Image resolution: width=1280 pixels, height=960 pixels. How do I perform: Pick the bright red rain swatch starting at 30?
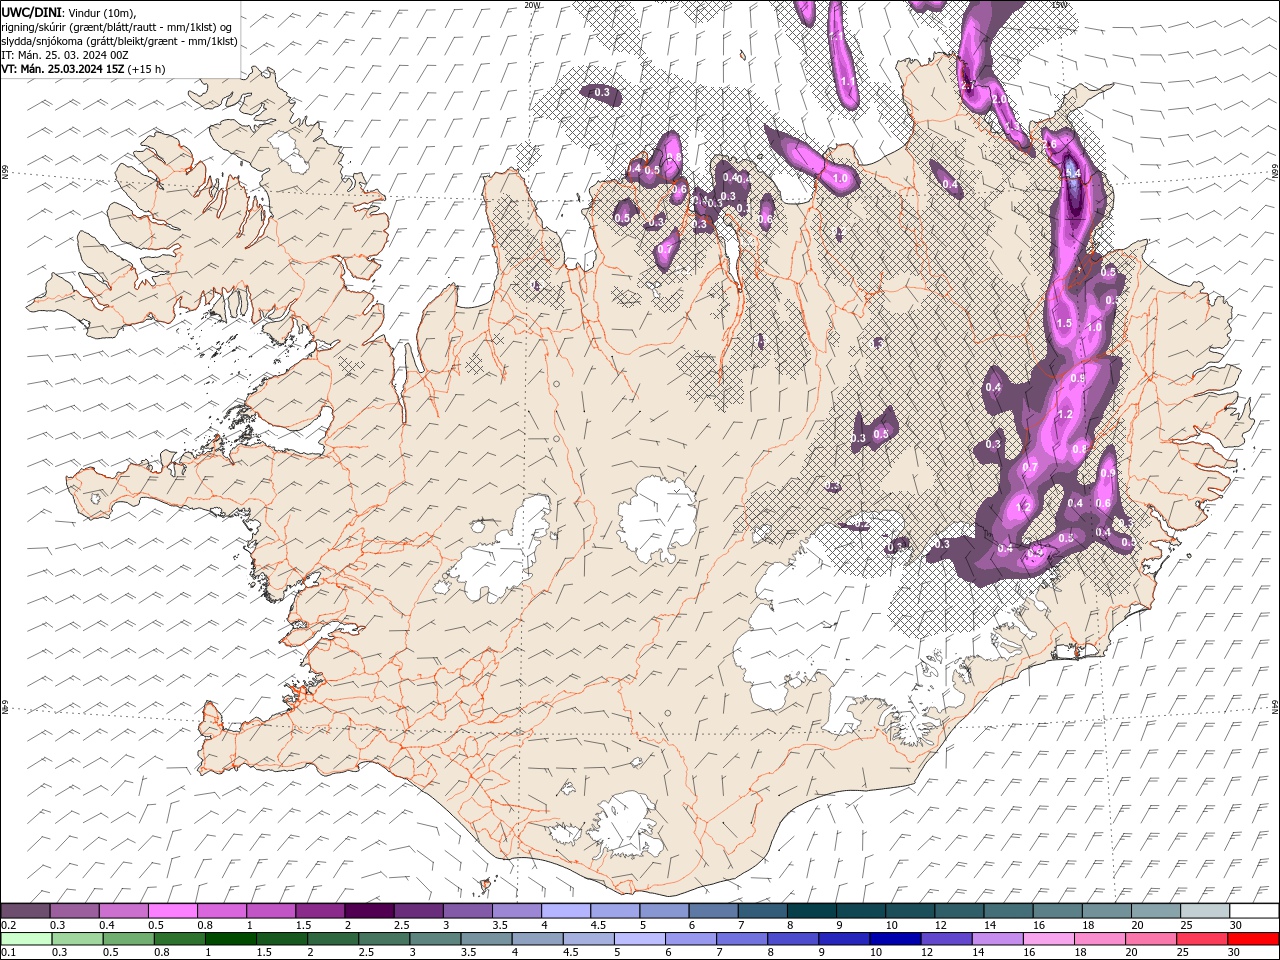click(1253, 939)
